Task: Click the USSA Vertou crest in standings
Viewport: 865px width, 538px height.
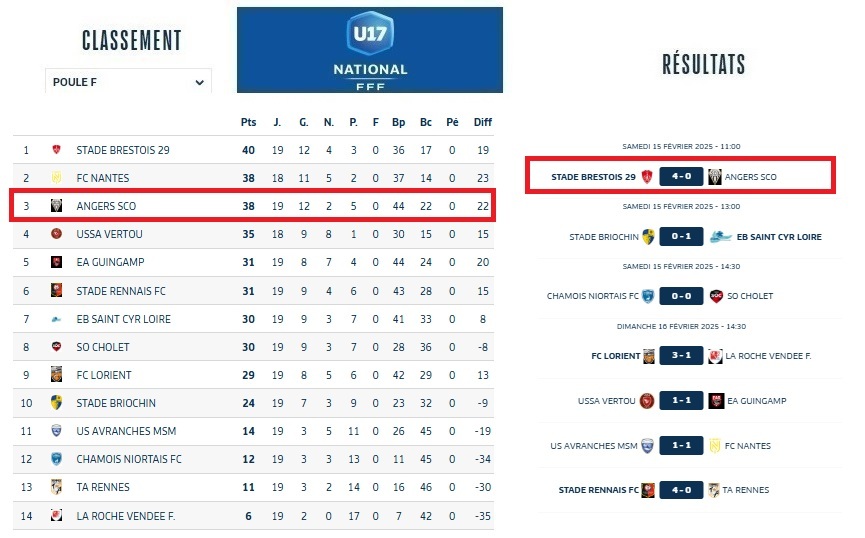Action: [x=57, y=234]
